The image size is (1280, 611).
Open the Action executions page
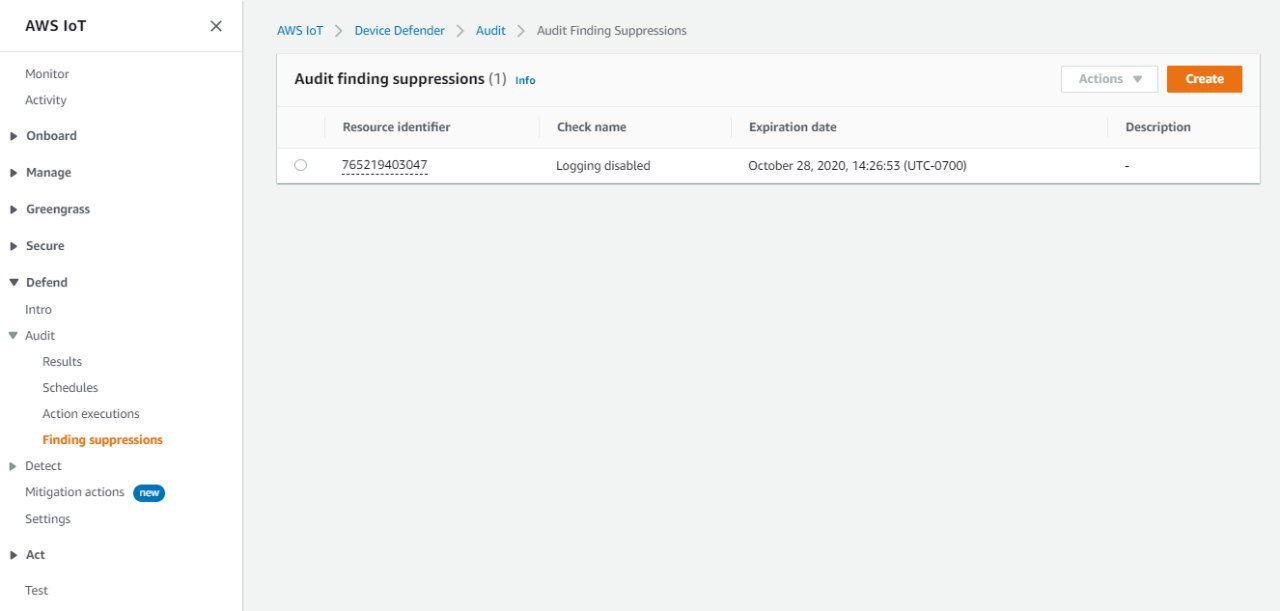pos(90,413)
